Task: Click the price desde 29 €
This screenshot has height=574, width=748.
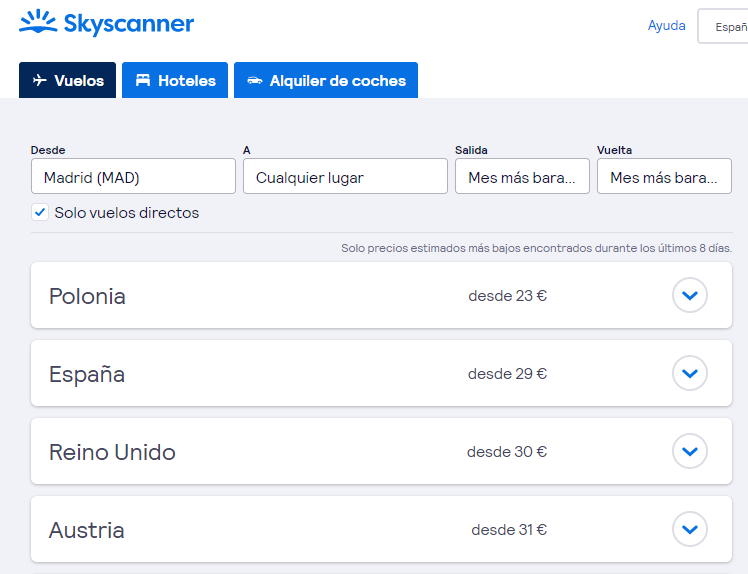Action: [508, 374]
